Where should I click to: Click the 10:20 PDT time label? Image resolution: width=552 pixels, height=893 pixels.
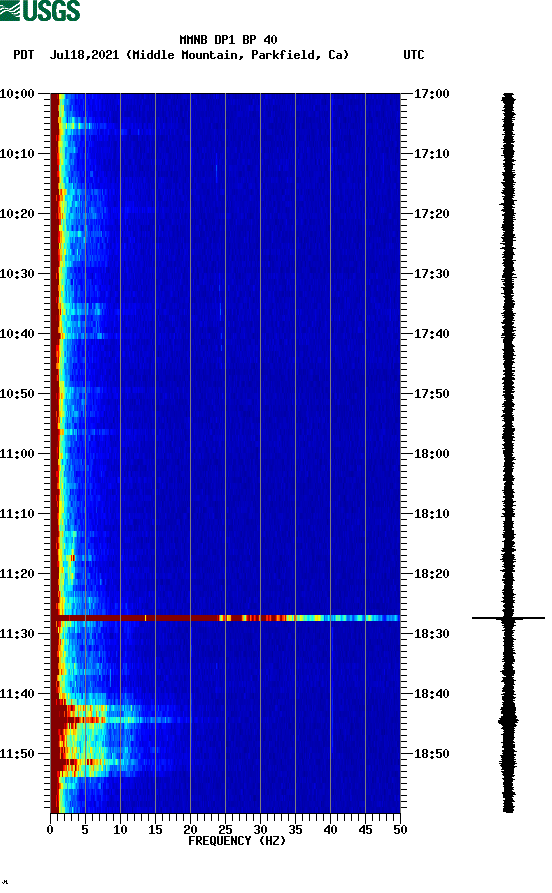[17, 214]
